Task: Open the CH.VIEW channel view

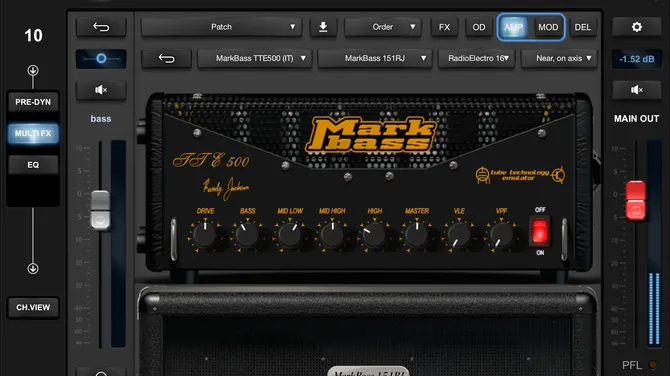Action: [x=33, y=308]
